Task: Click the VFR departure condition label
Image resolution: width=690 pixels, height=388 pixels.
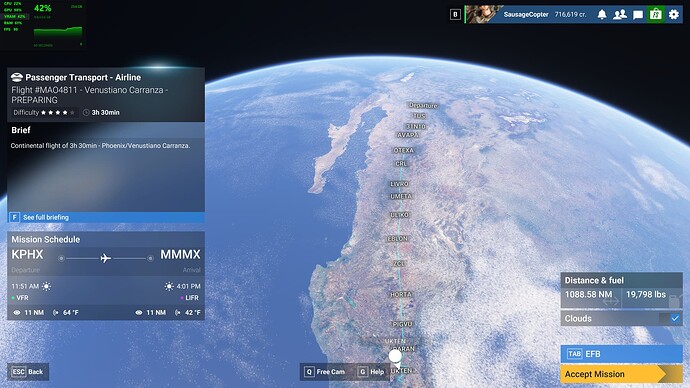Action: click(x=22, y=298)
